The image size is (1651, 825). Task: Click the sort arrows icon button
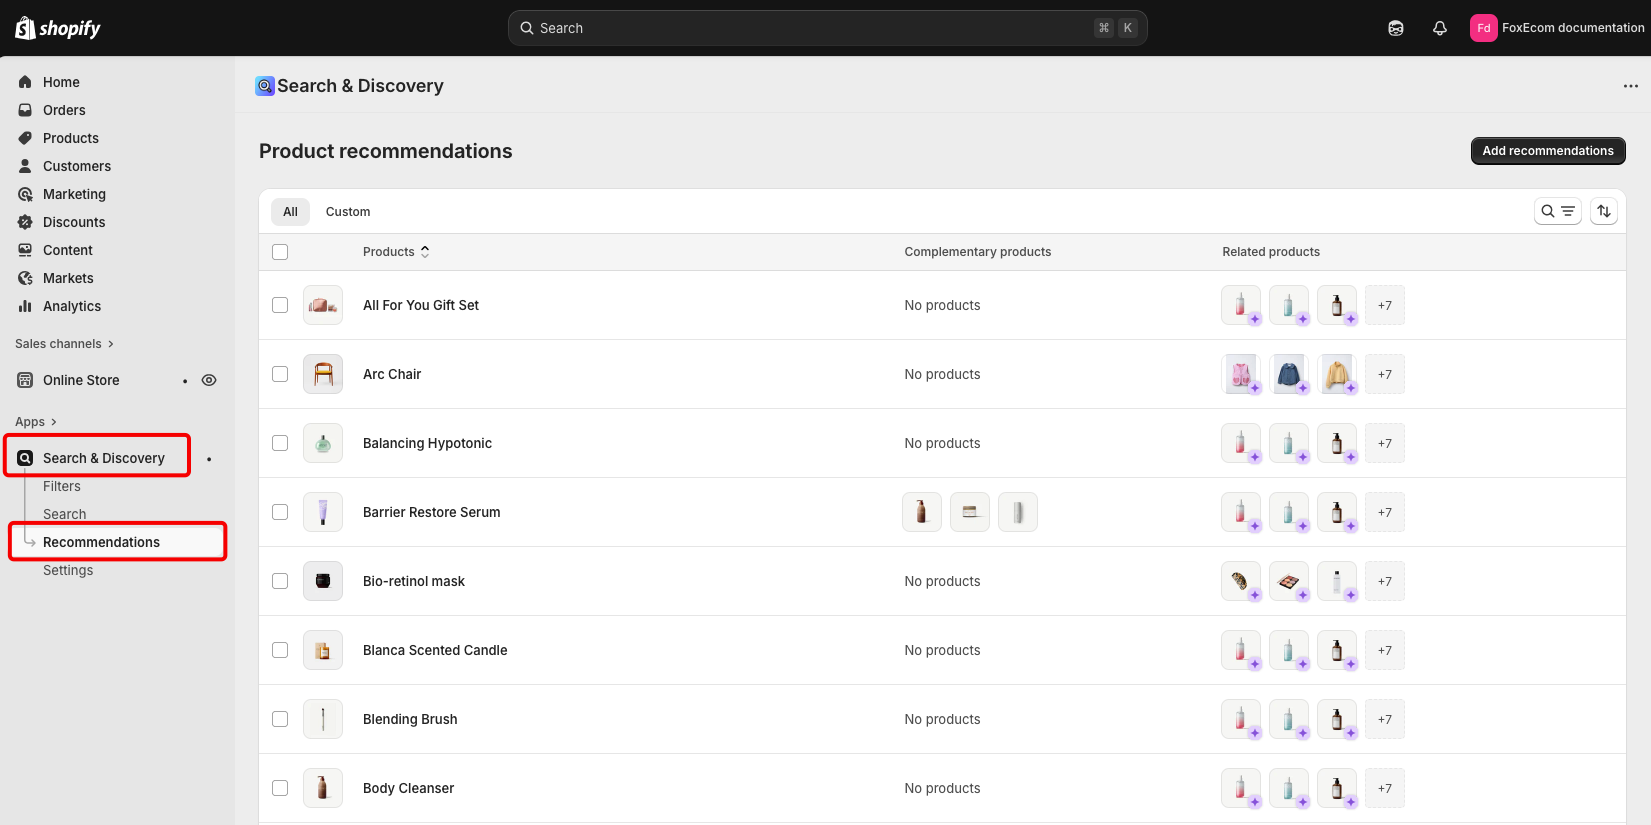pos(1603,211)
